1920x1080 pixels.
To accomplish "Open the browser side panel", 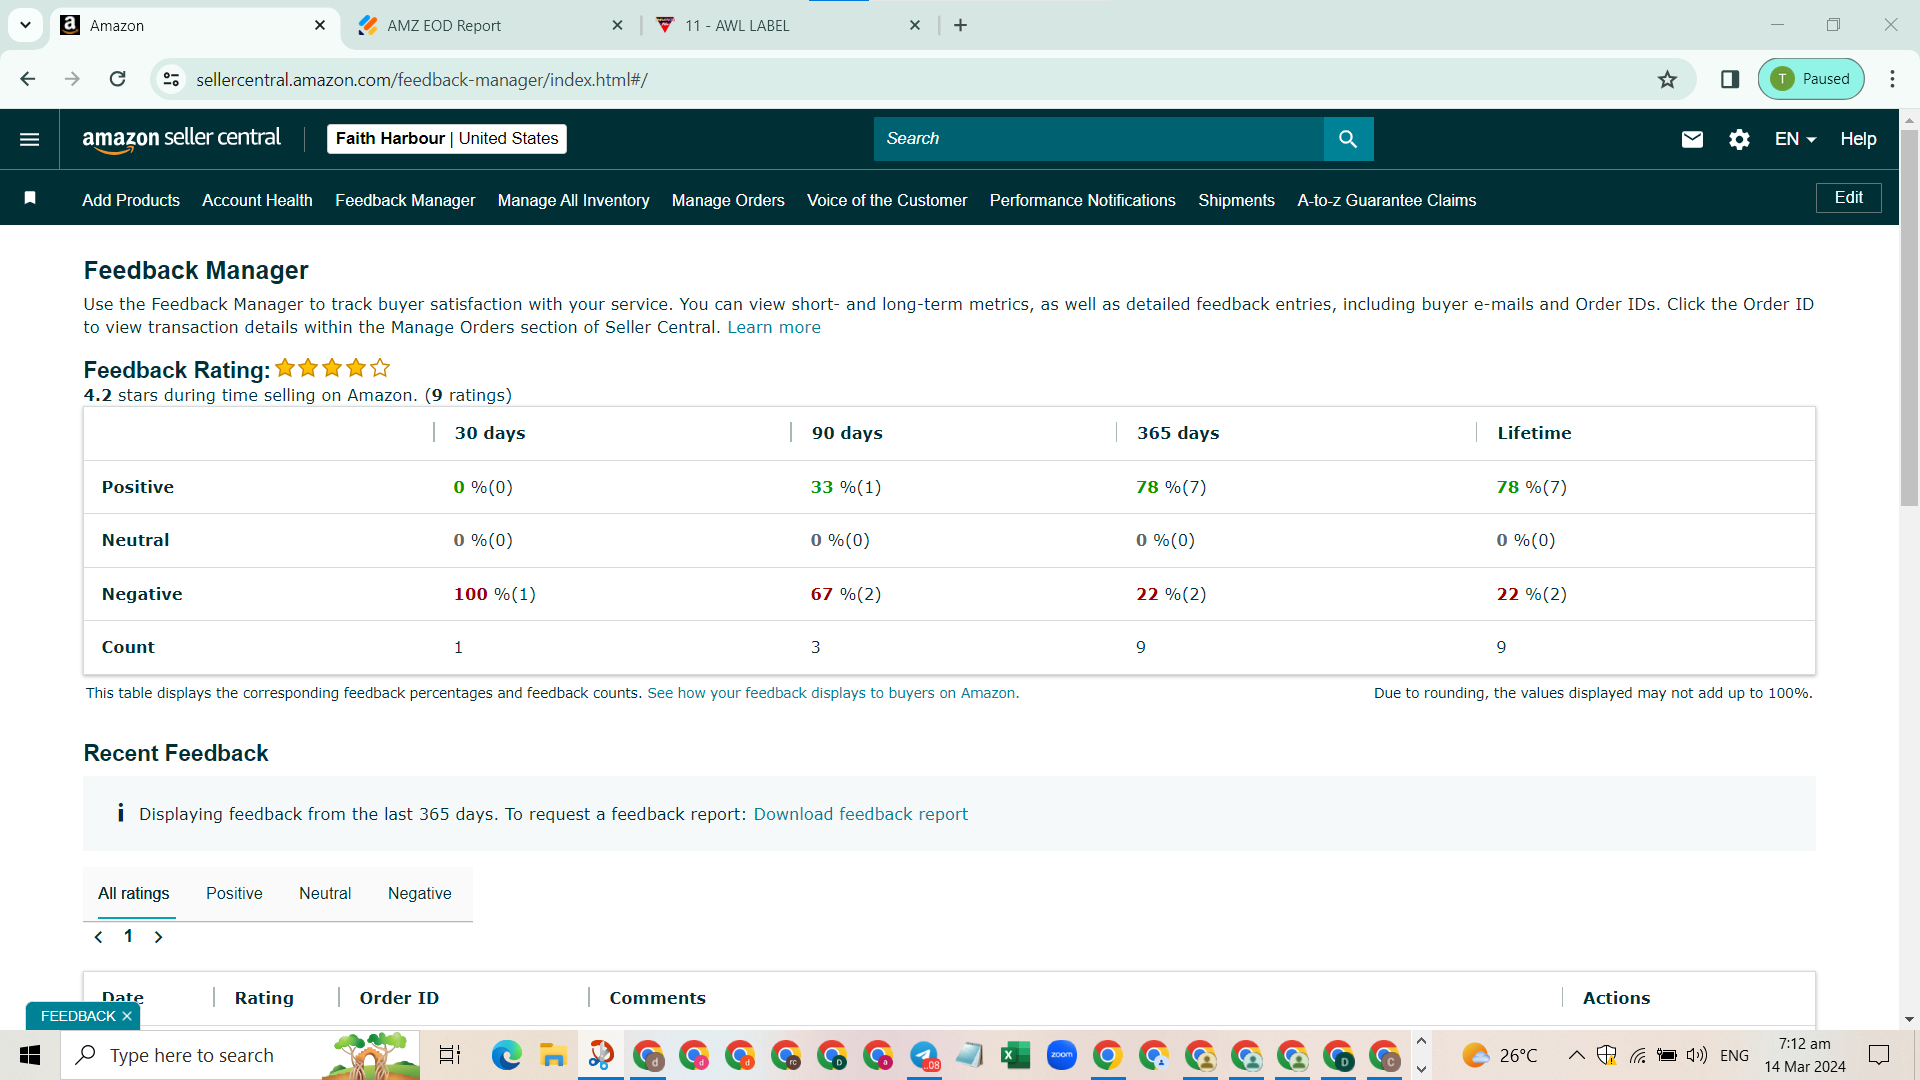I will point(1730,79).
